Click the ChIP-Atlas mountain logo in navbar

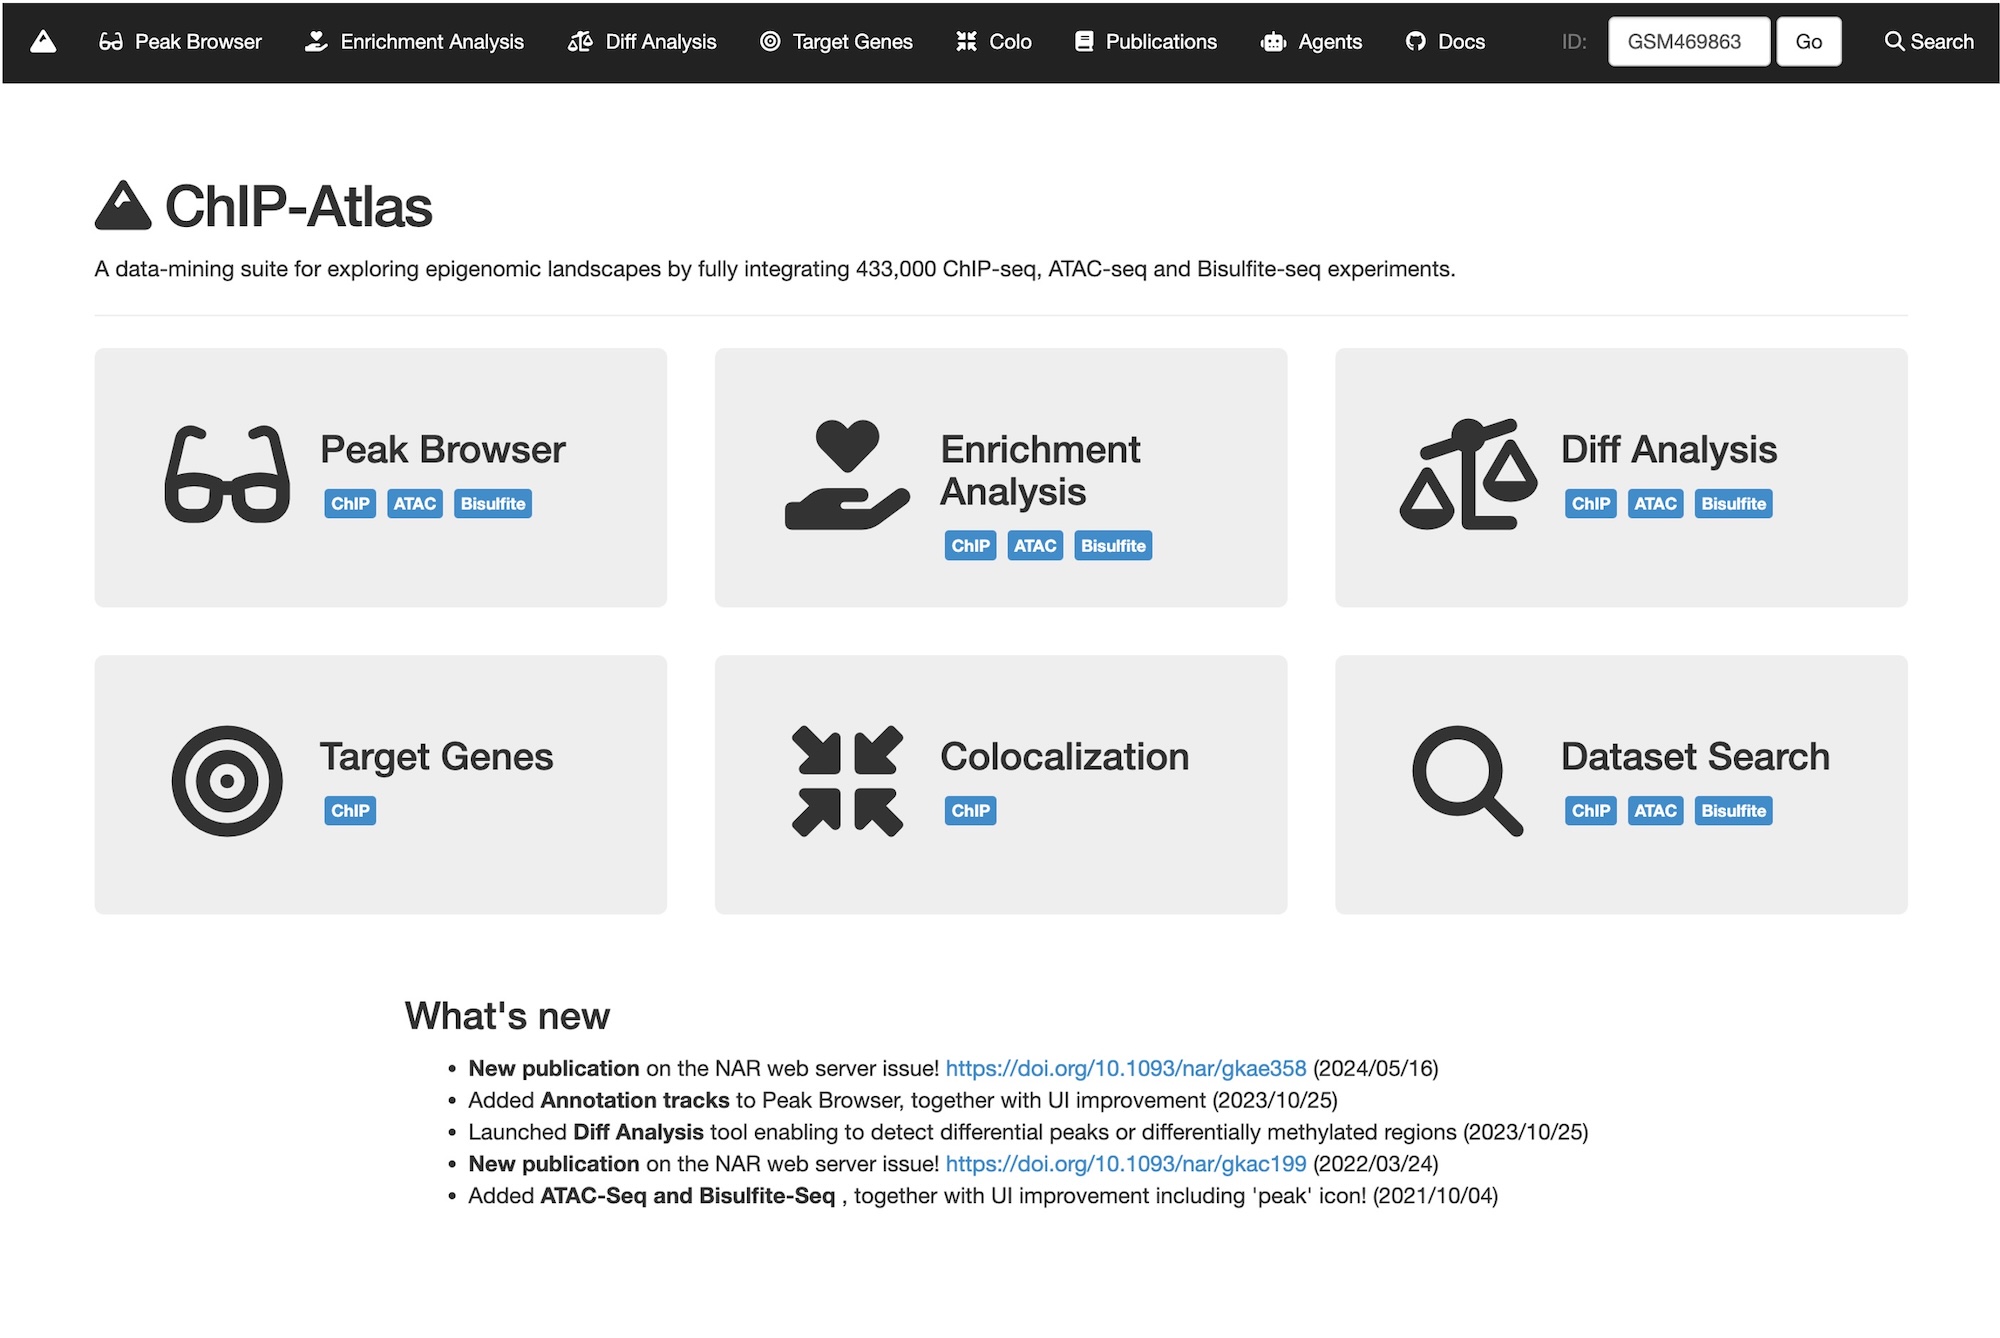click(x=43, y=41)
